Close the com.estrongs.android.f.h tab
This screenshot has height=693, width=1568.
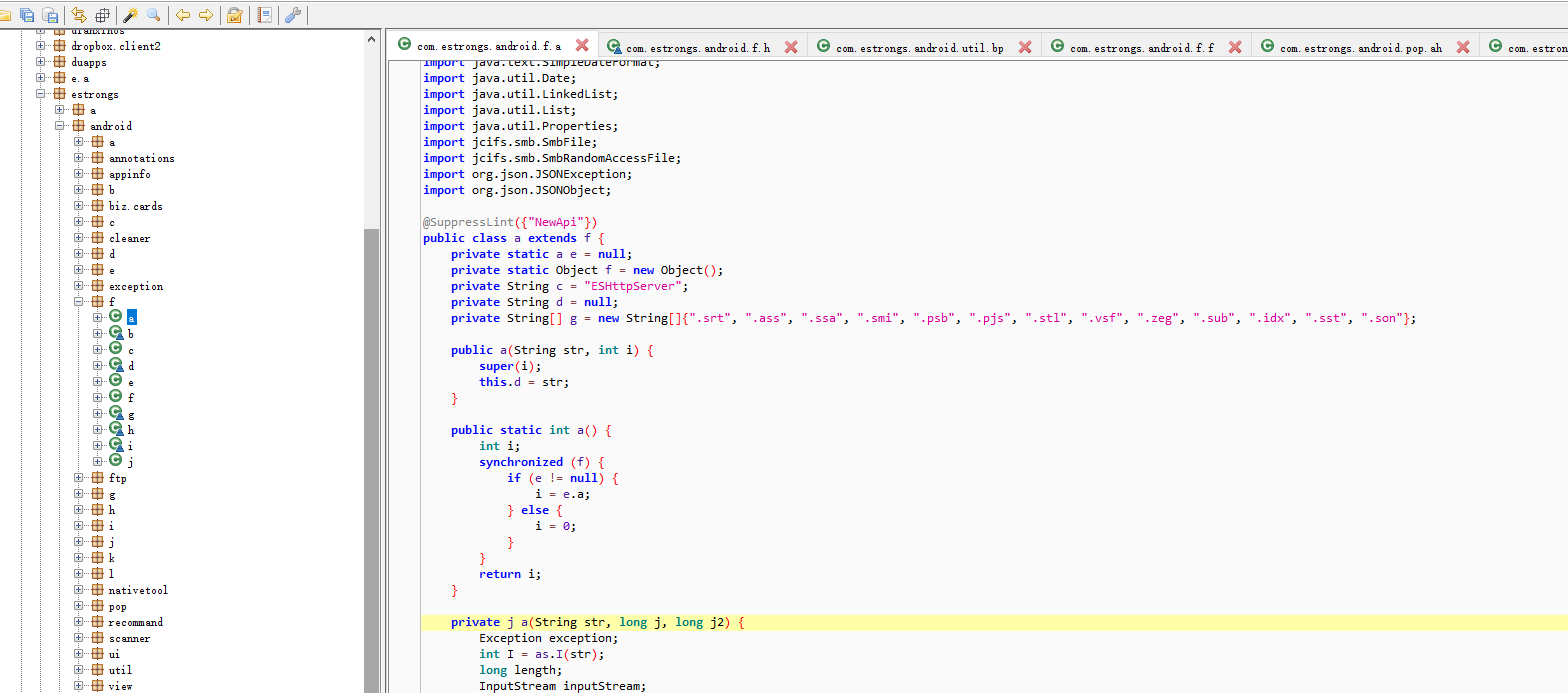point(791,47)
